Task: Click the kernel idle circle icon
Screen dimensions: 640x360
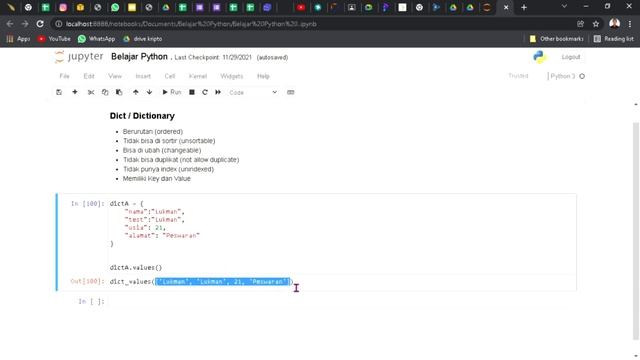Action: click(582, 76)
